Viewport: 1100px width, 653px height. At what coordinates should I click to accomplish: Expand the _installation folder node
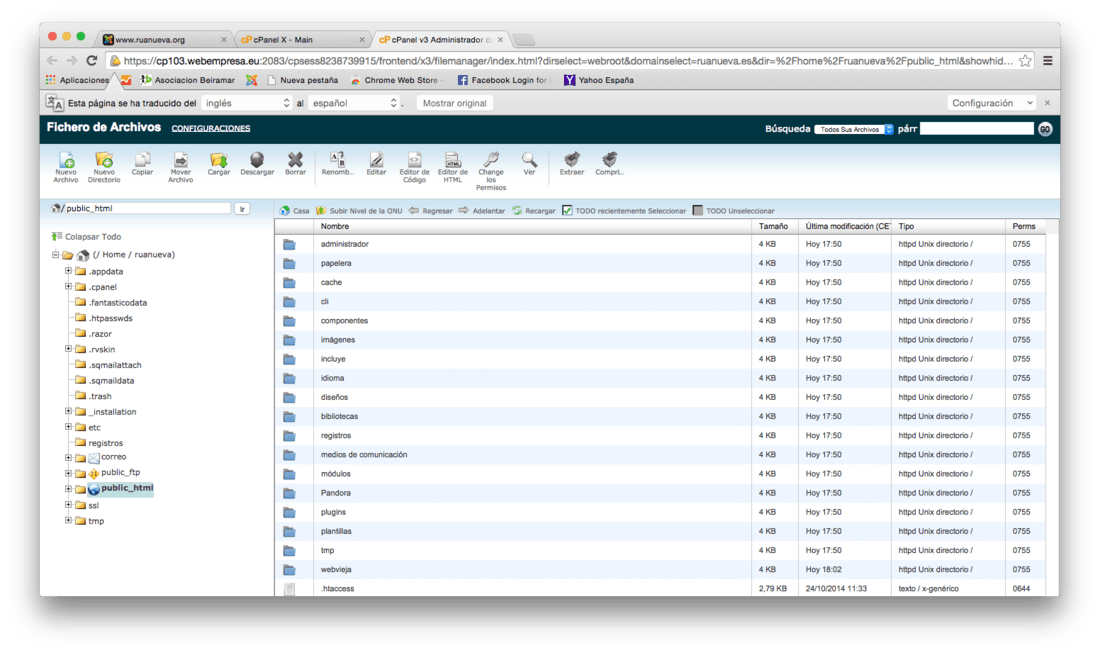click(68, 411)
